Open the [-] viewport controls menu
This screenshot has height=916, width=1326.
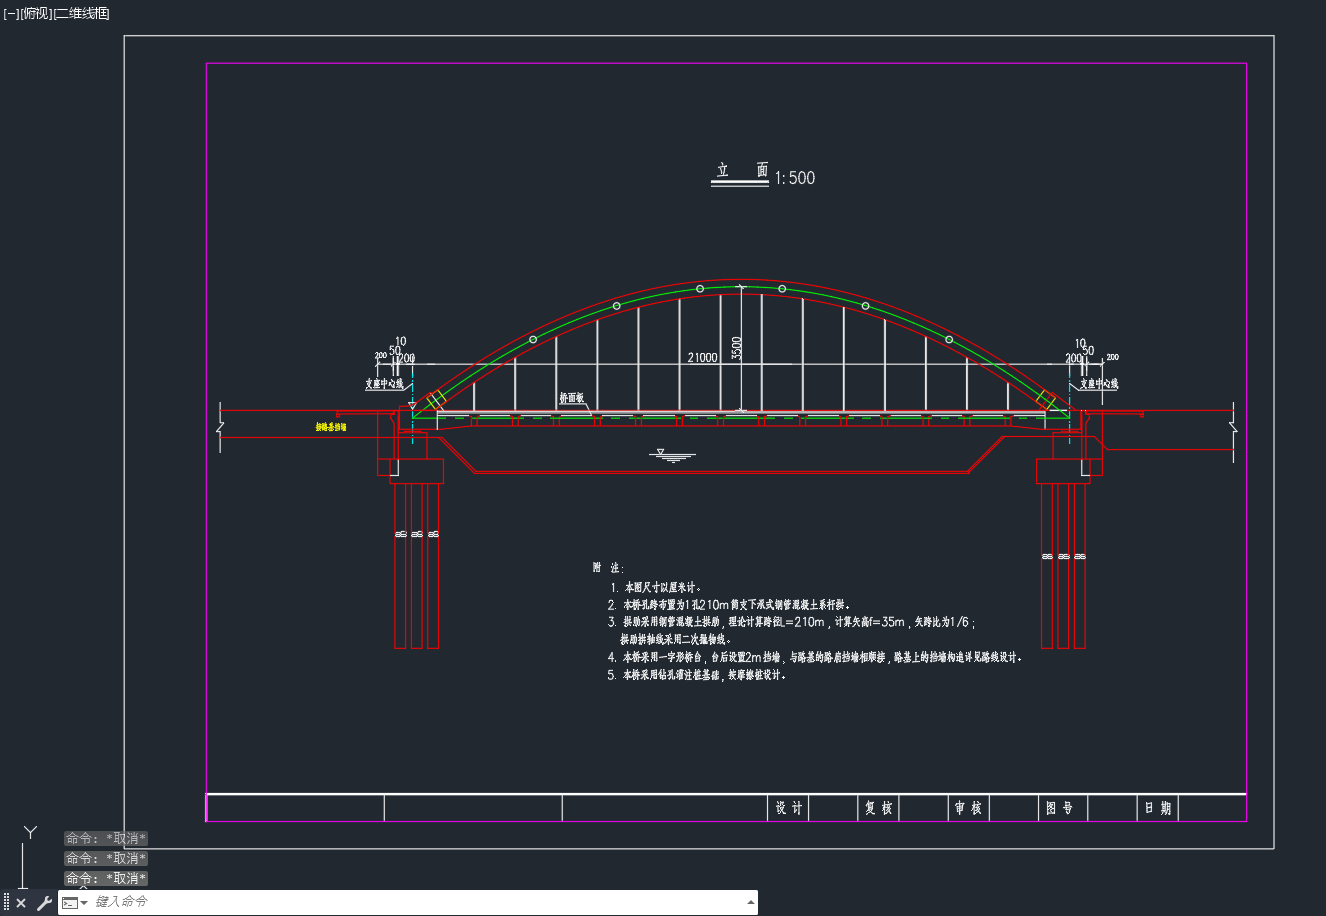[11, 13]
